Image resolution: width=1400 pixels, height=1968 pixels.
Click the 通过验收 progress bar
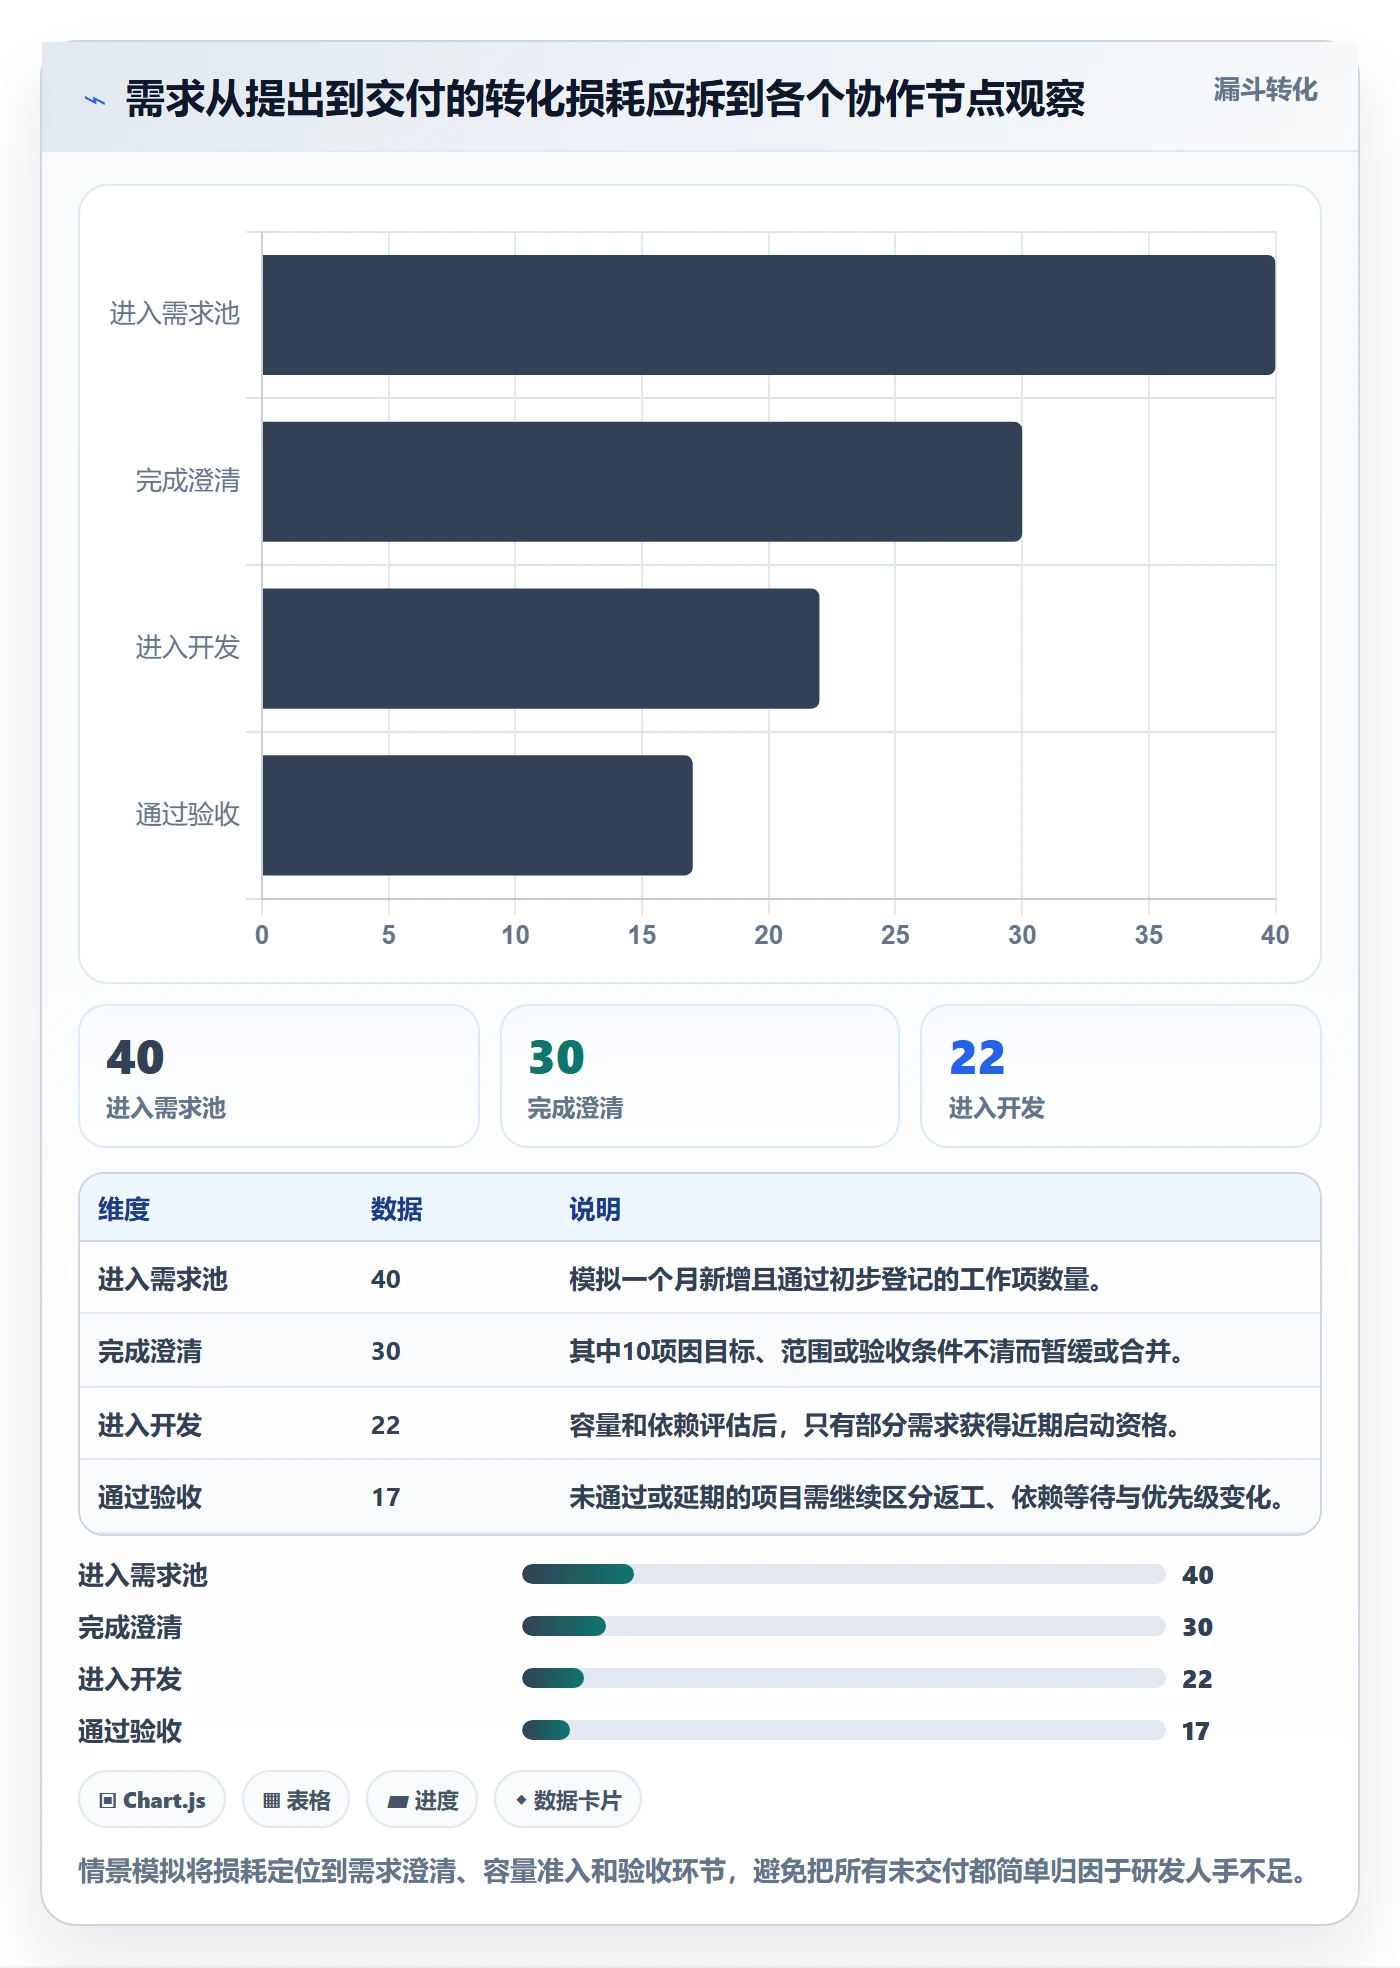point(844,1730)
